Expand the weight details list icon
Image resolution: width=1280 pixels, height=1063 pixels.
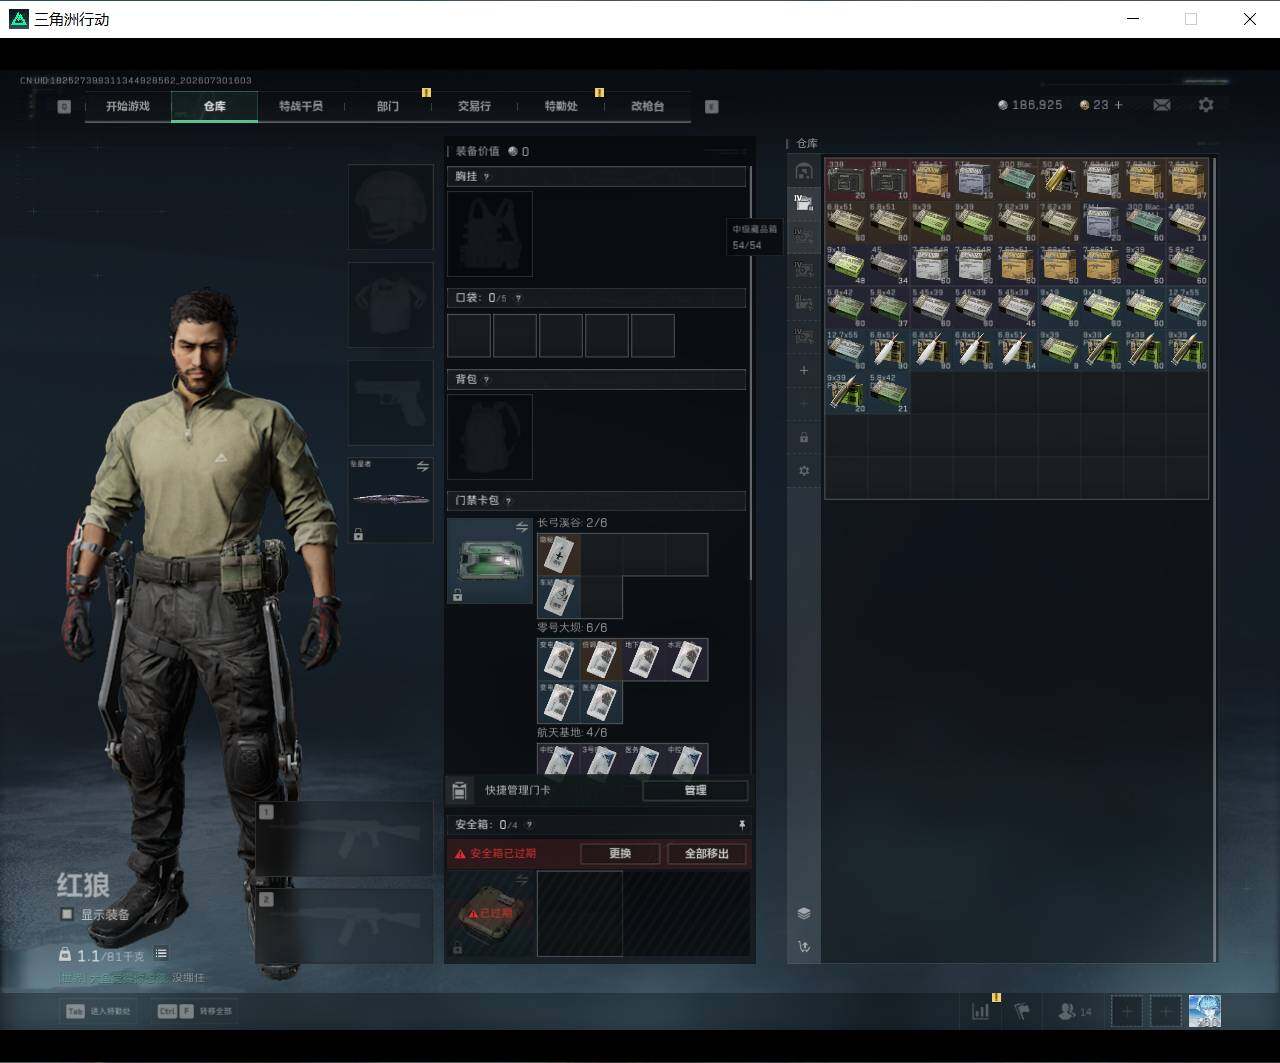(161, 954)
